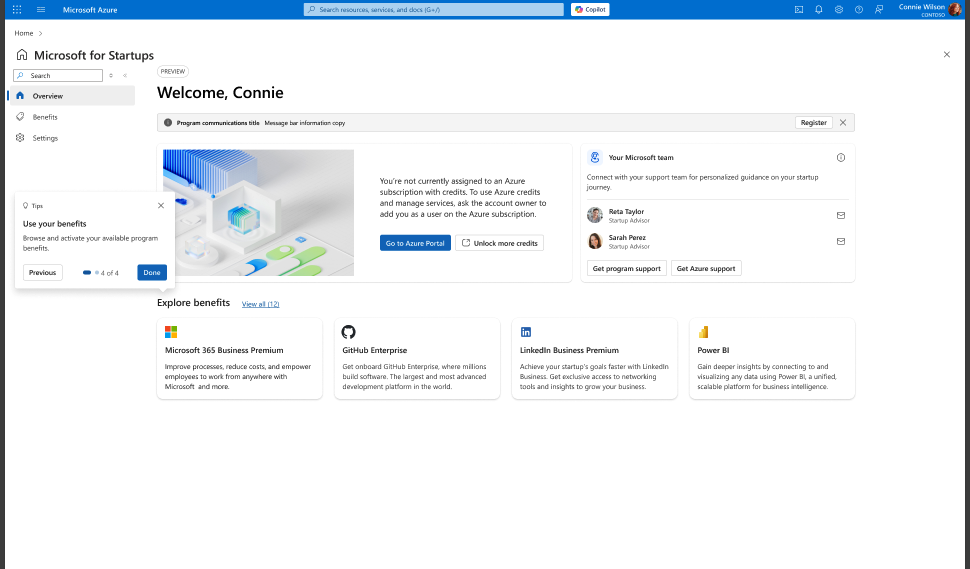Image resolution: width=970 pixels, height=569 pixels.
Task: Open View all (12) benefits link
Action: point(260,304)
